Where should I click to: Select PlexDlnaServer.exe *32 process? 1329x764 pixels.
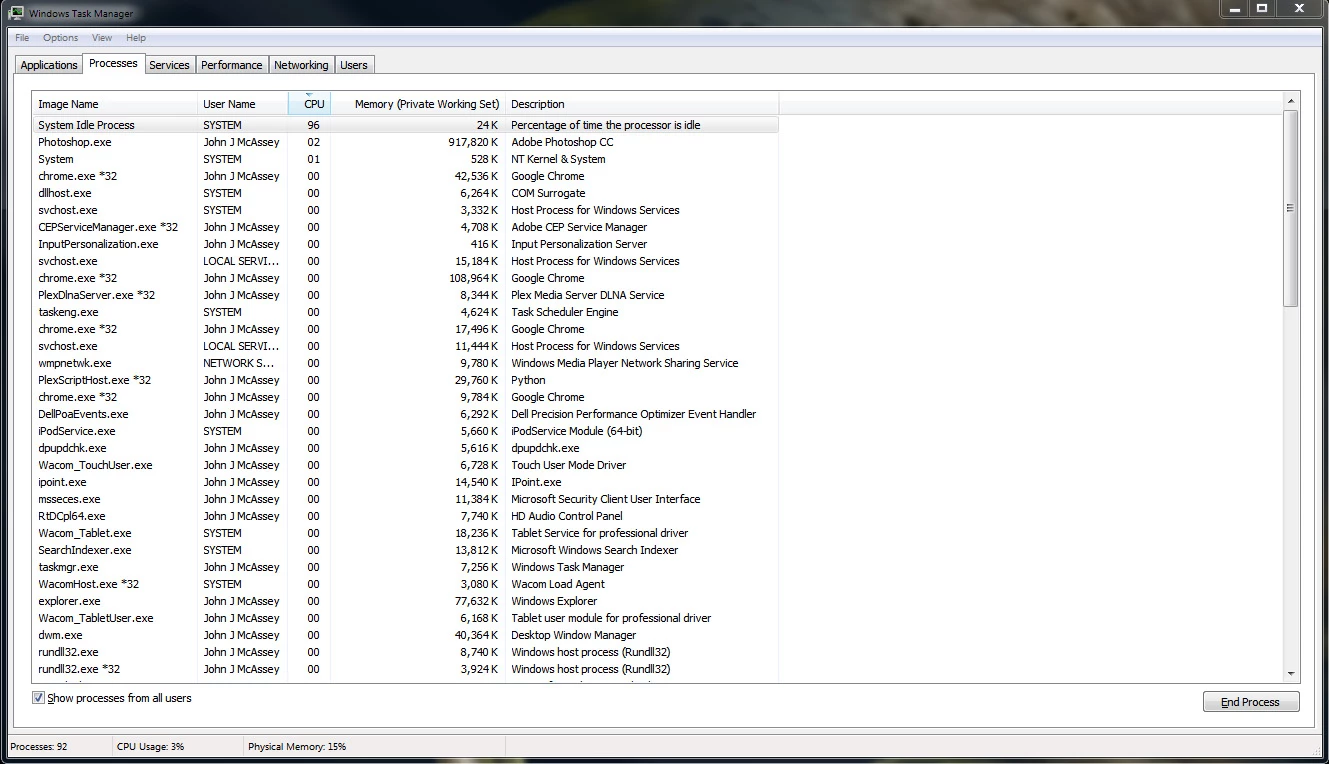point(405,295)
